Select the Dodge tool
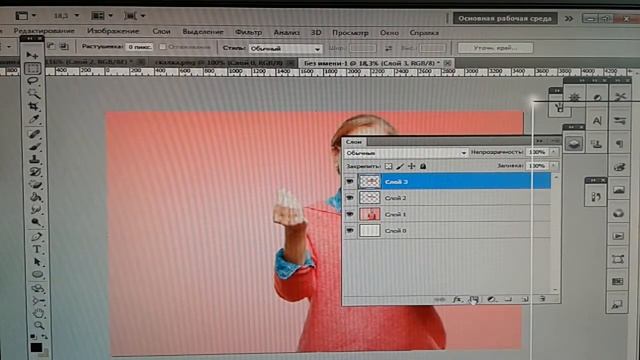The height and width of the screenshot is (360, 640). pyautogui.click(x=36, y=222)
